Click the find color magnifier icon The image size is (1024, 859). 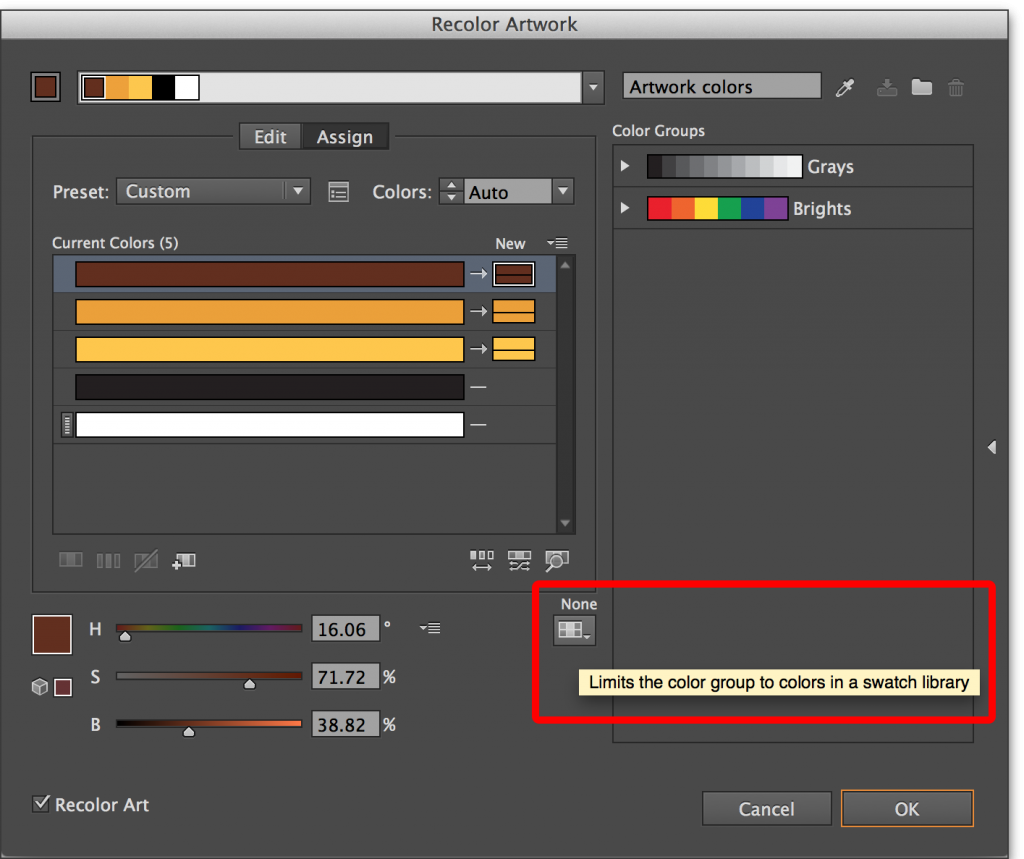coord(556,561)
